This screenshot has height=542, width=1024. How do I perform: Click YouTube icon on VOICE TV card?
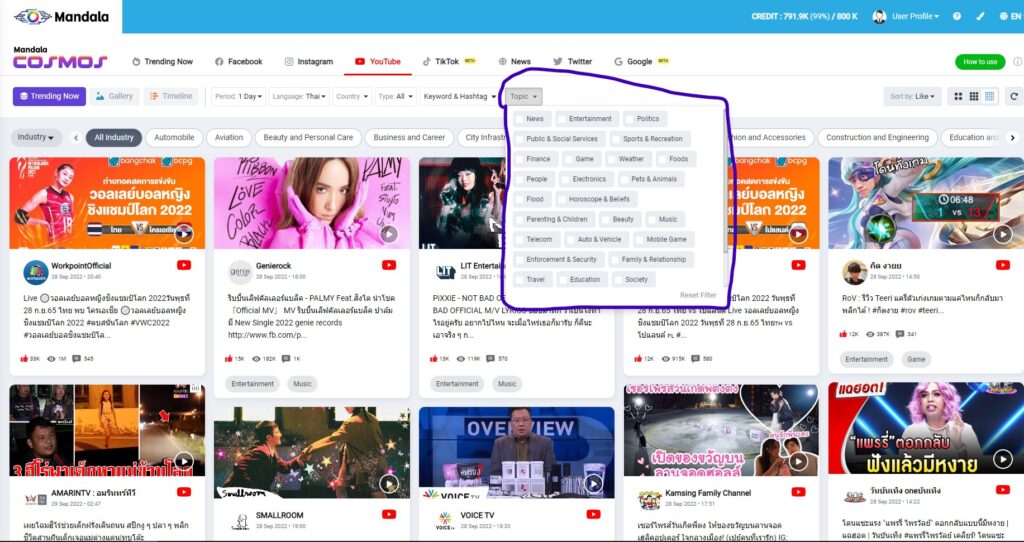[x=593, y=515]
